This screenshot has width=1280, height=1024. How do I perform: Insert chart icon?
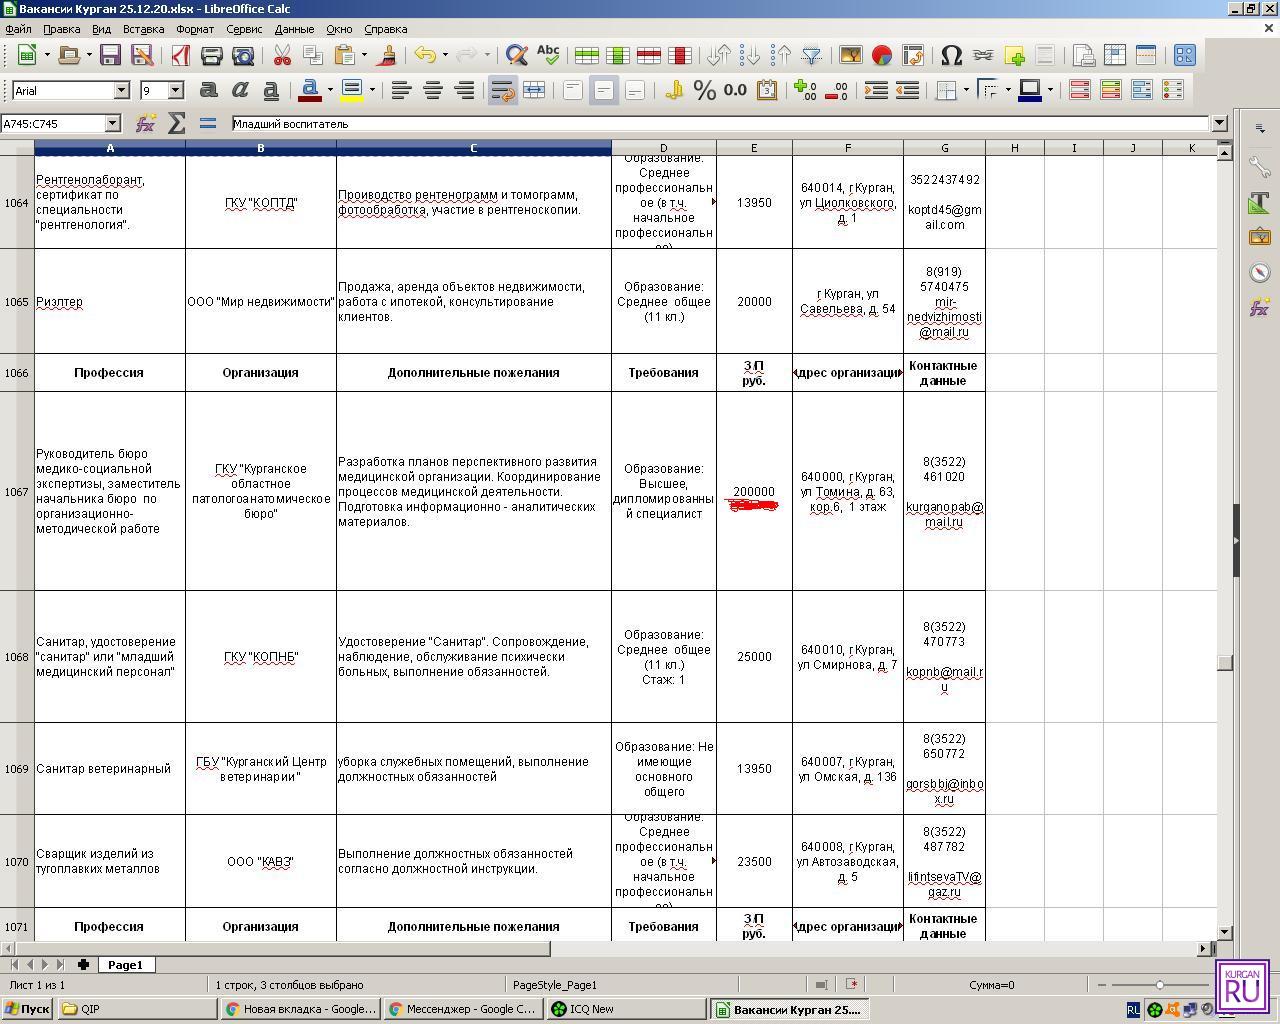point(882,55)
